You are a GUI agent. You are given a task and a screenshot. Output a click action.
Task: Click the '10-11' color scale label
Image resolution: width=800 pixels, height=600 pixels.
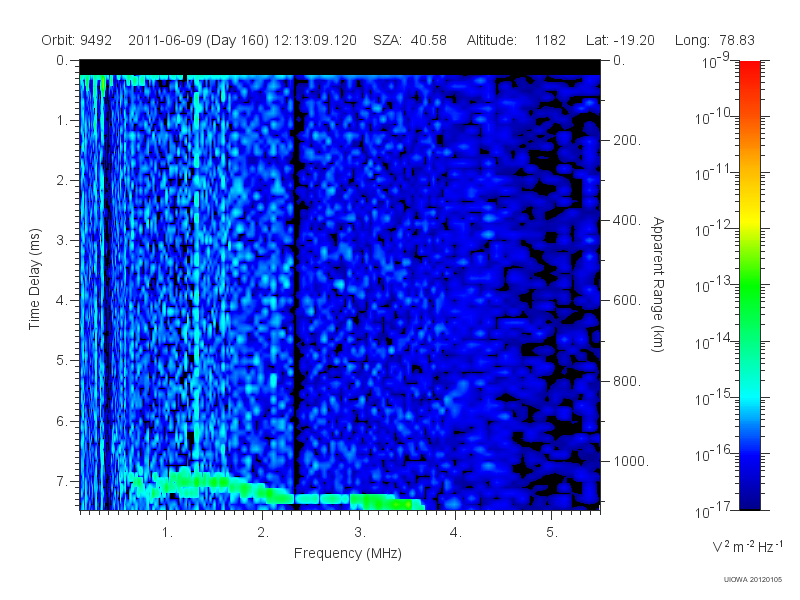pyautogui.click(x=714, y=173)
